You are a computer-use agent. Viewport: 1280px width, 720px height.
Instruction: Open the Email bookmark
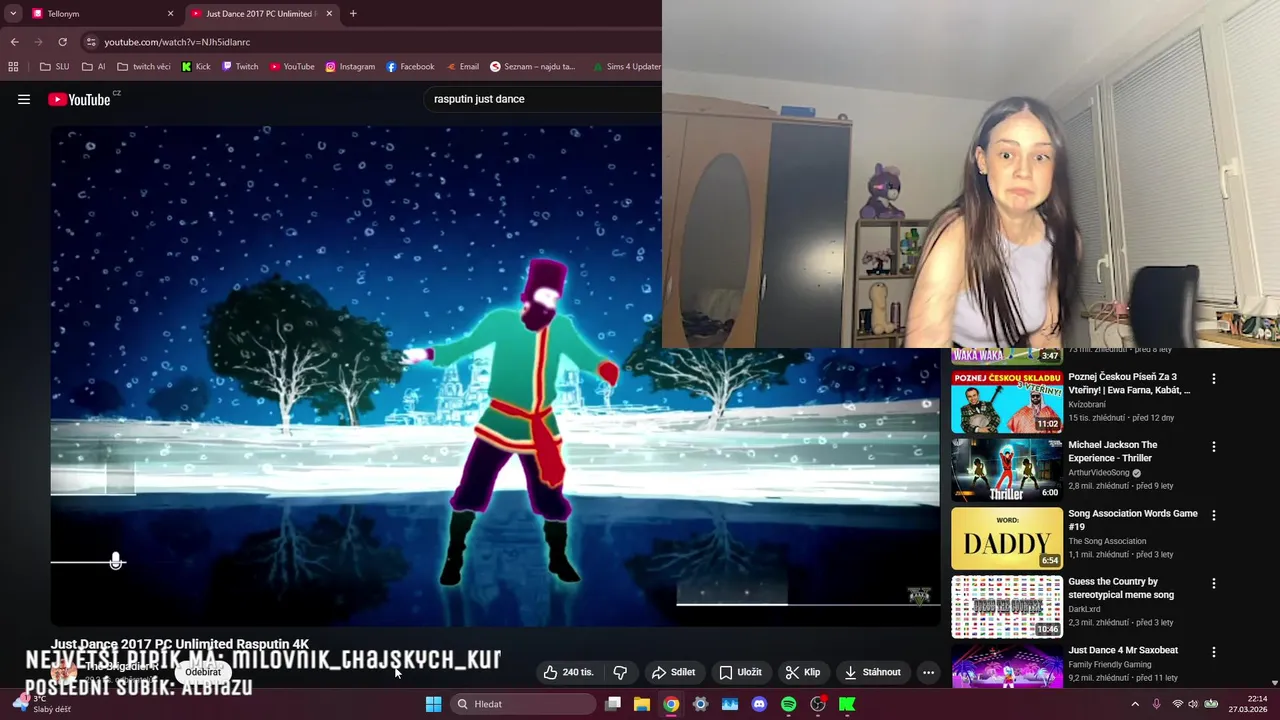click(462, 67)
